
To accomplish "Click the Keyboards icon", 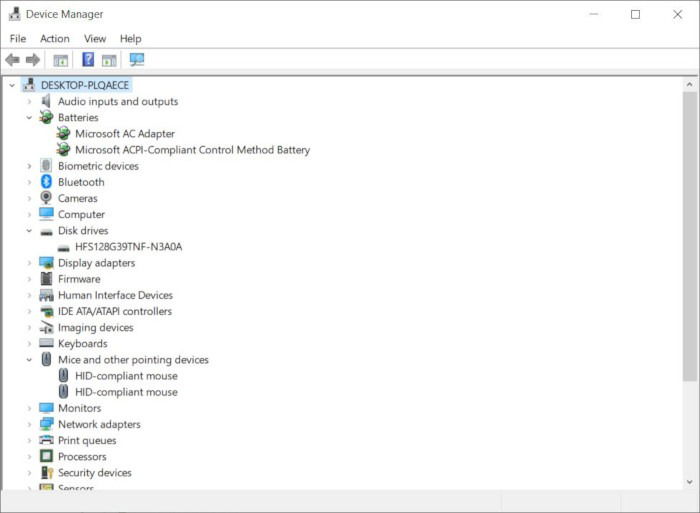I will click(x=46, y=343).
